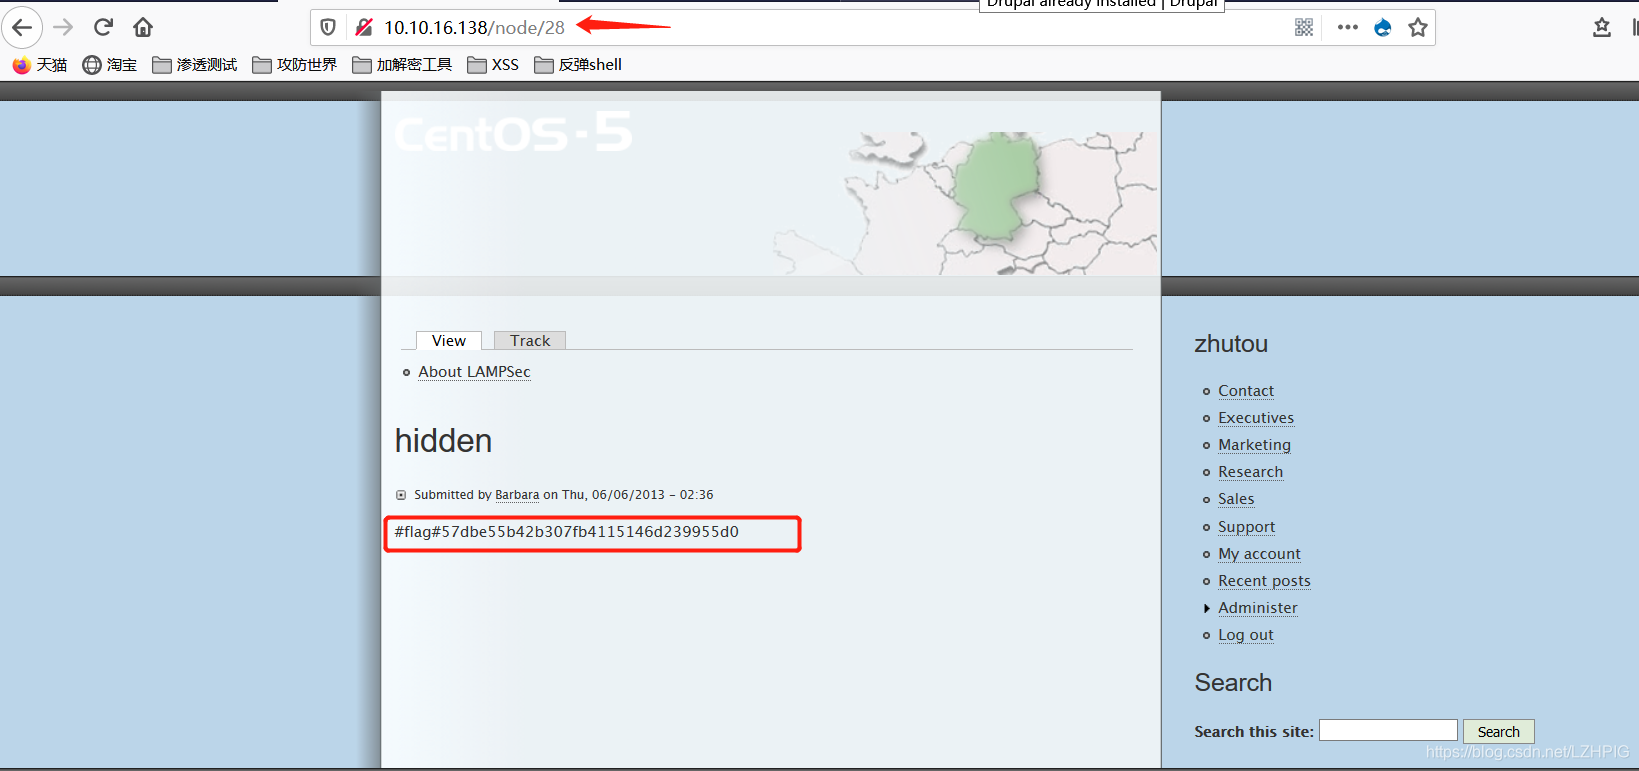Image resolution: width=1639 pixels, height=771 pixels.
Task: Open the My account link
Action: (x=1259, y=554)
